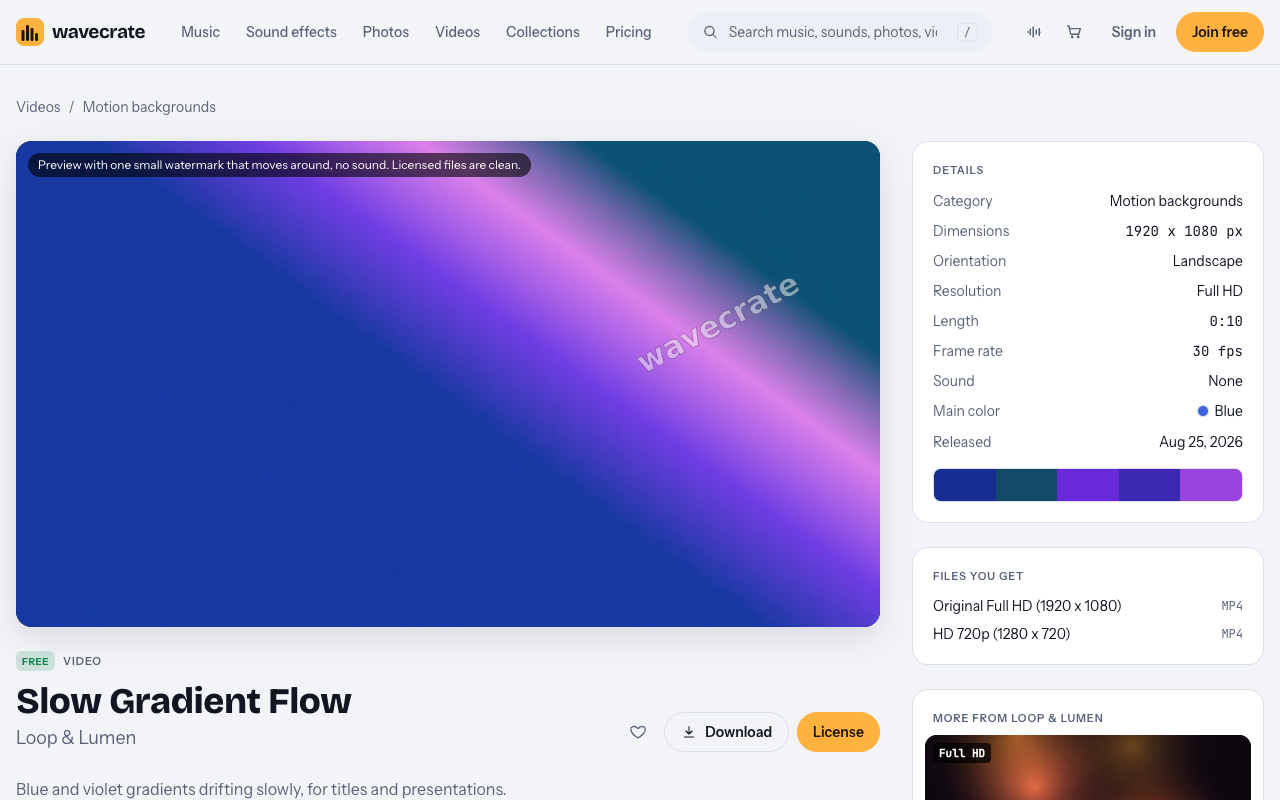Click the 30 fps frame rate value

tap(1218, 351)
